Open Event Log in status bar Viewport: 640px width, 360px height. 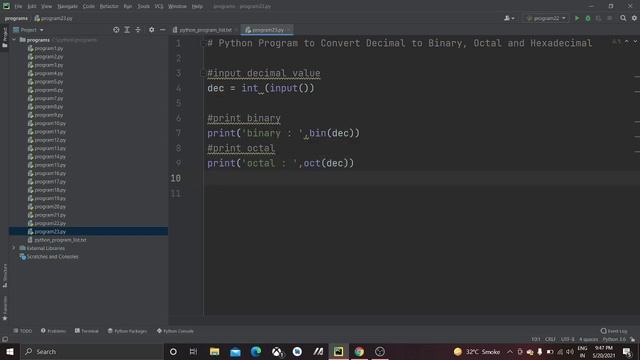pyautogui.click(x=614, y=331)
